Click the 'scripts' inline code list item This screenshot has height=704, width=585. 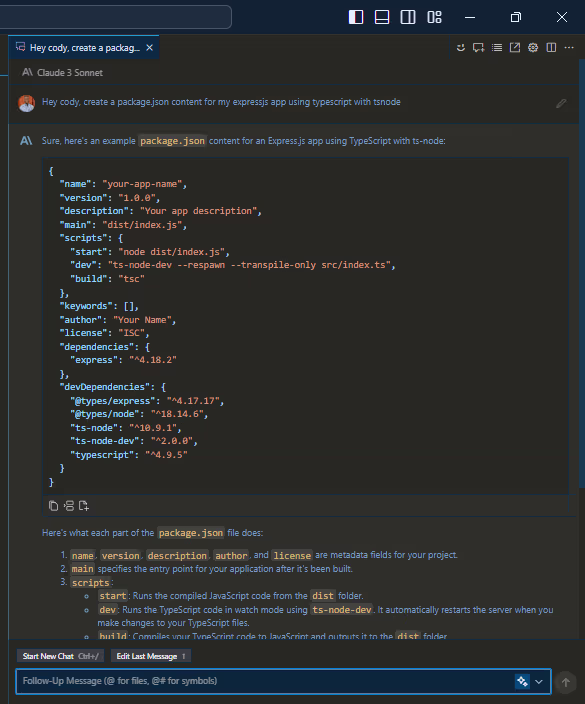[91, 582]
